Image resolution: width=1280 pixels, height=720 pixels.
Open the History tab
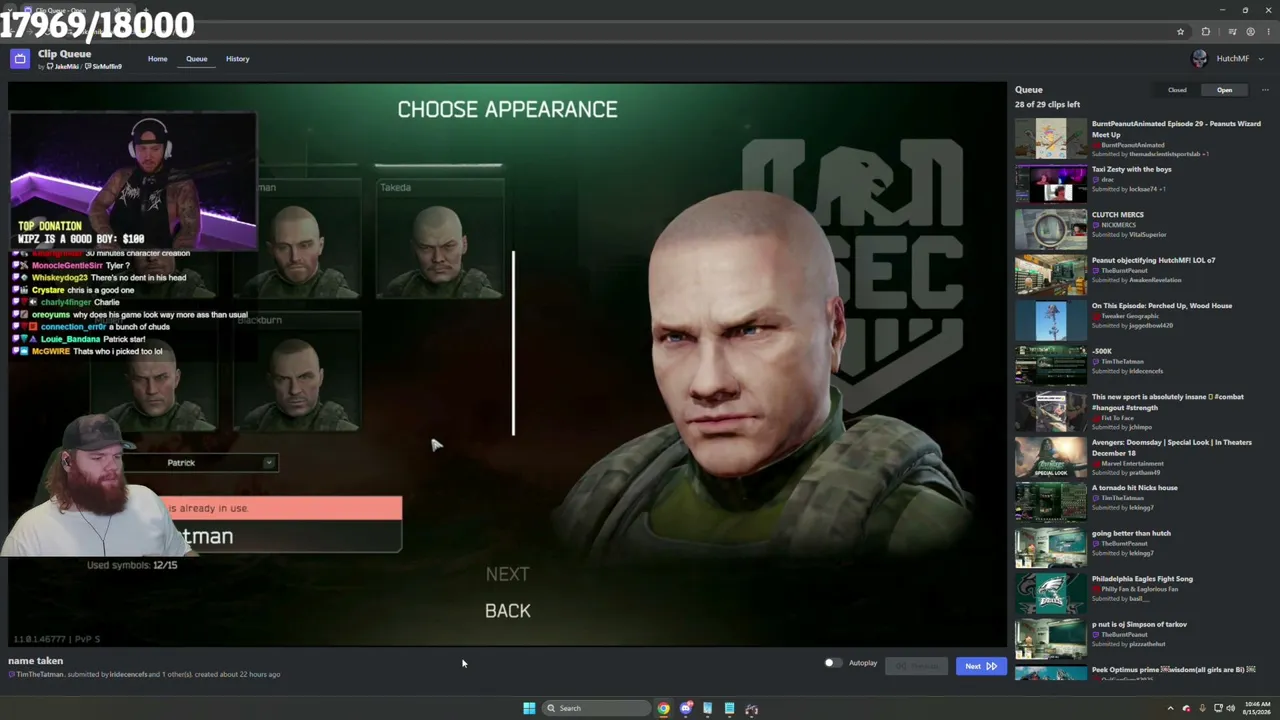coord(238,59)
